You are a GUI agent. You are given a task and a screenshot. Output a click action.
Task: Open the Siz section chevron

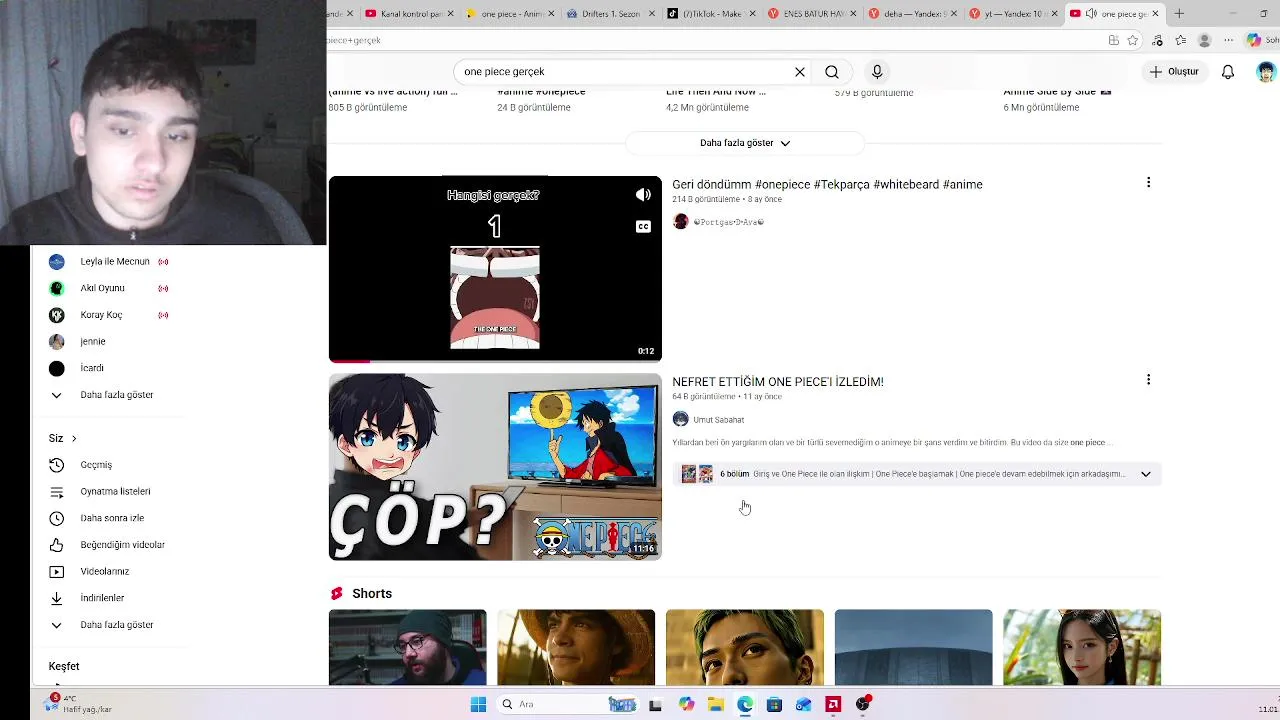coord(74,438)
